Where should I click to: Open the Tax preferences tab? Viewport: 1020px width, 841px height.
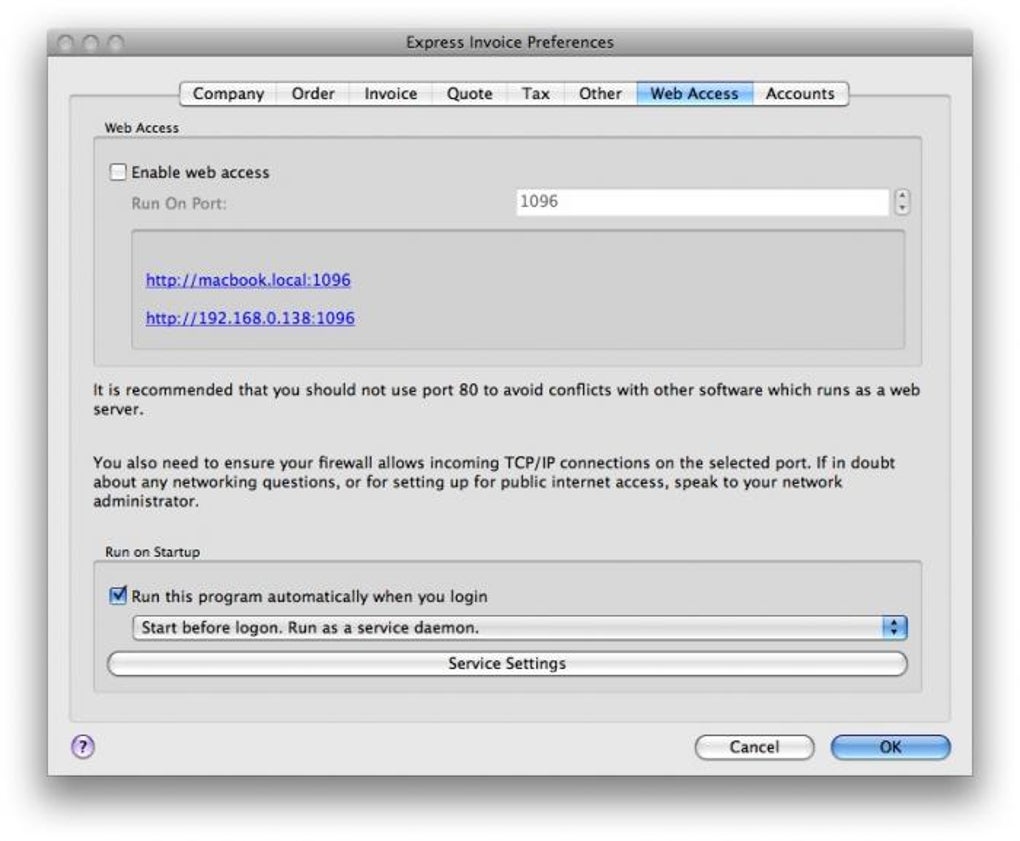click(535, 94)
